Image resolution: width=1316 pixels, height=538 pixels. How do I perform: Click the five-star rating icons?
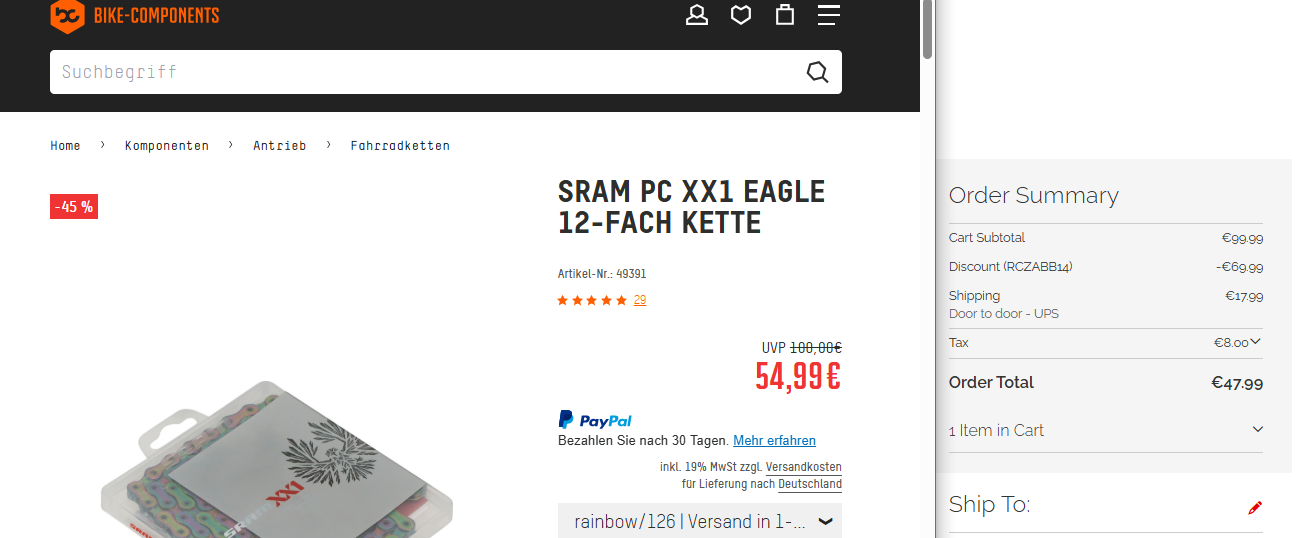(x=592, y=300)
